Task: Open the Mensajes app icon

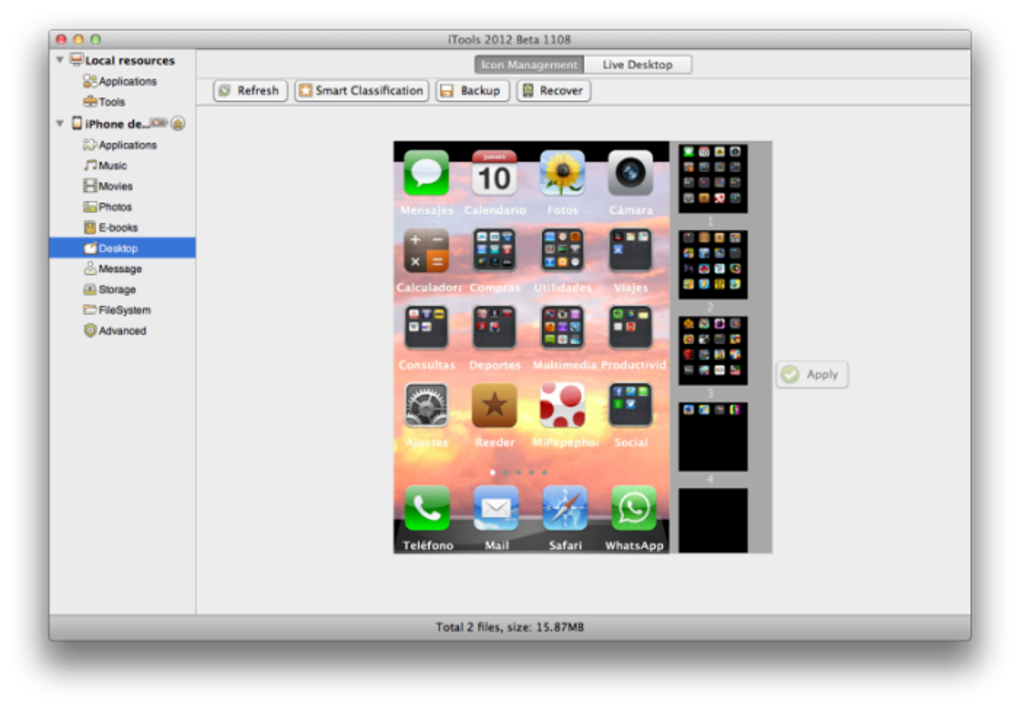Action: [426, 173]
